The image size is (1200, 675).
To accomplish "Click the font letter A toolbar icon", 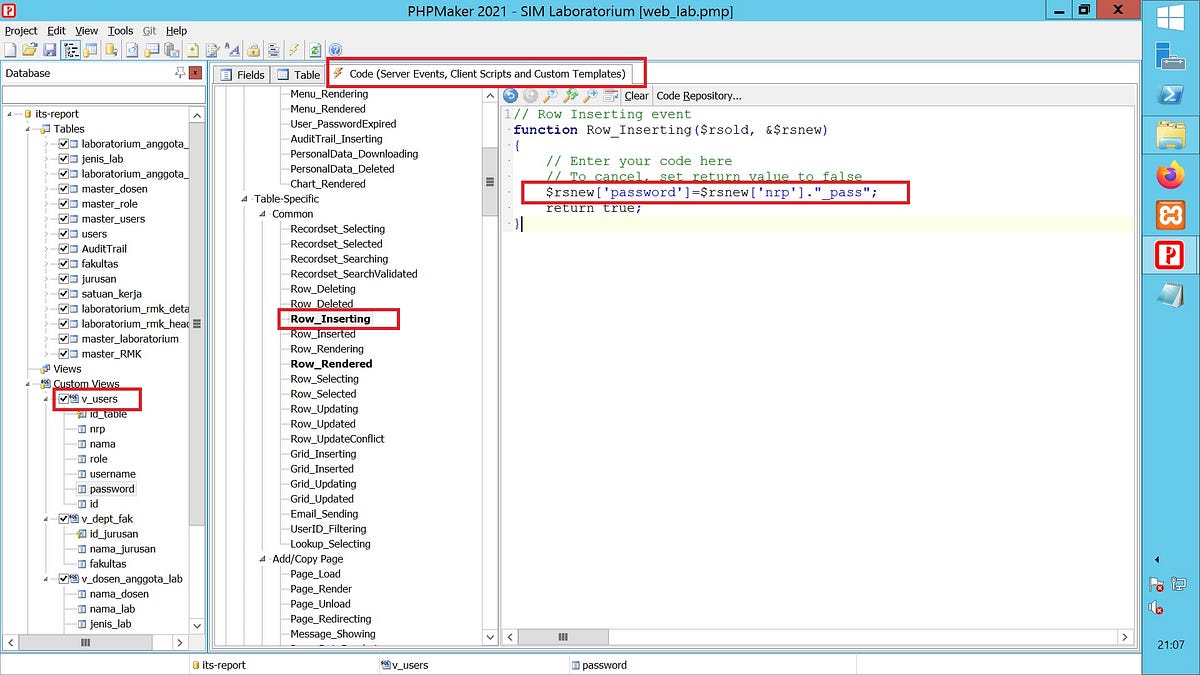I will point(233,50).
